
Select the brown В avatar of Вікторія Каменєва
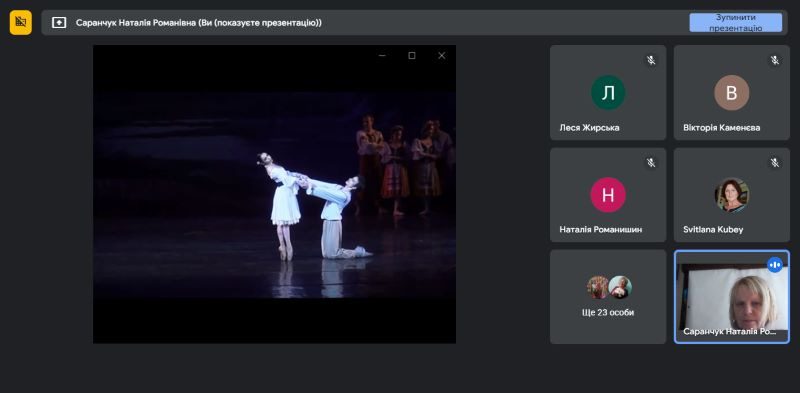[x=732, y=93]
